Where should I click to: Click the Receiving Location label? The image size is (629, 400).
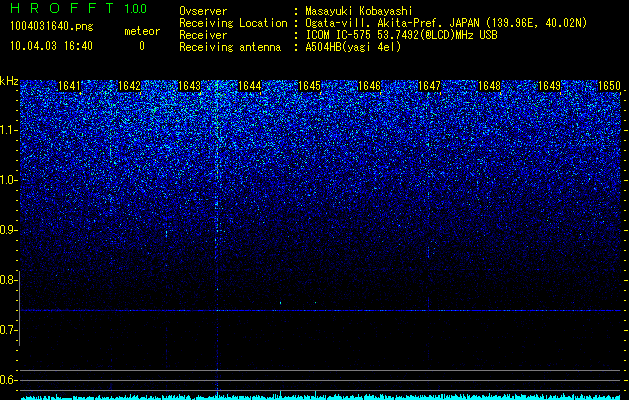coord(233,23)
